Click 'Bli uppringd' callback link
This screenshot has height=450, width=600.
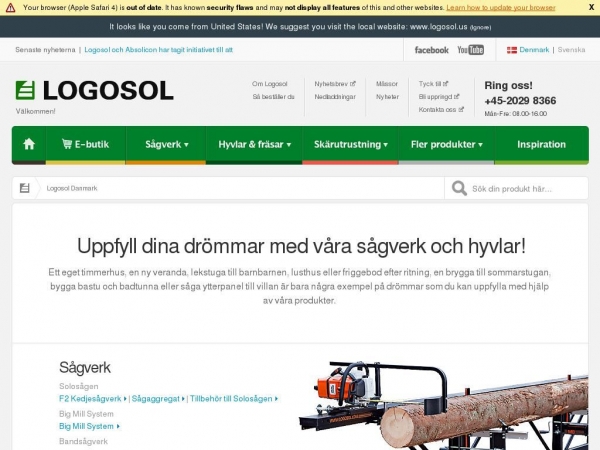pos(439,97)
